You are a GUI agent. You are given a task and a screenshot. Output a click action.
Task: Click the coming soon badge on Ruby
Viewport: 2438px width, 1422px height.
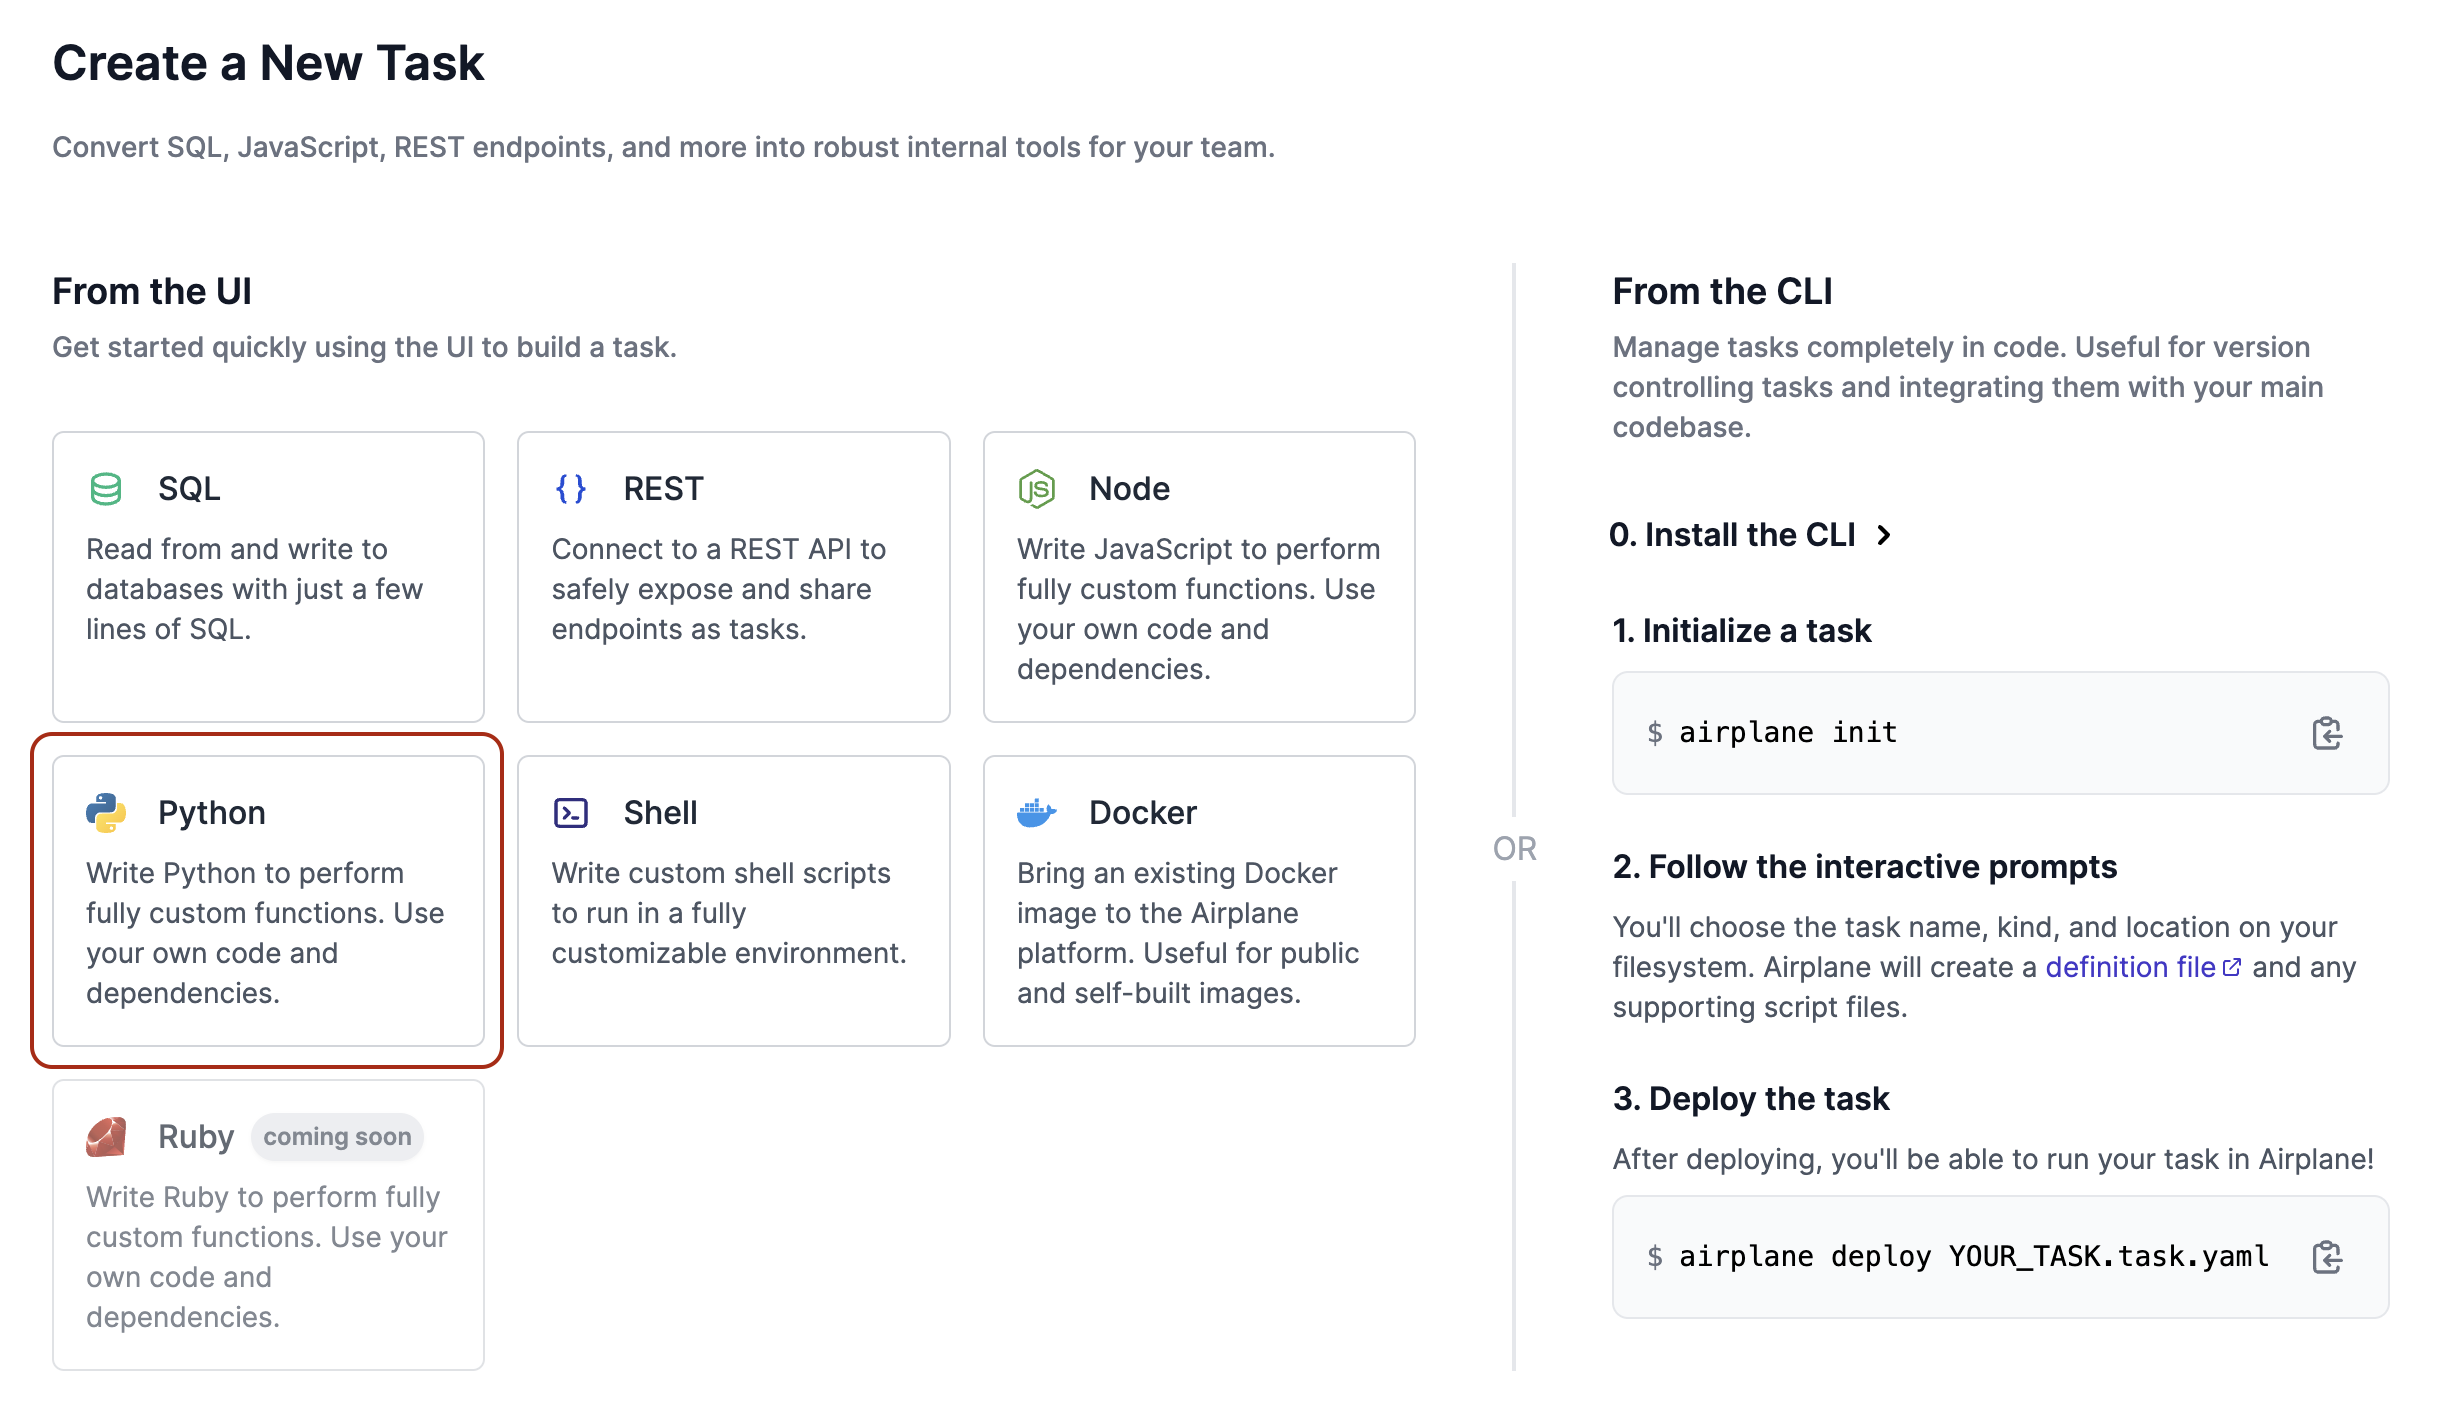[x=337, y=1137]
